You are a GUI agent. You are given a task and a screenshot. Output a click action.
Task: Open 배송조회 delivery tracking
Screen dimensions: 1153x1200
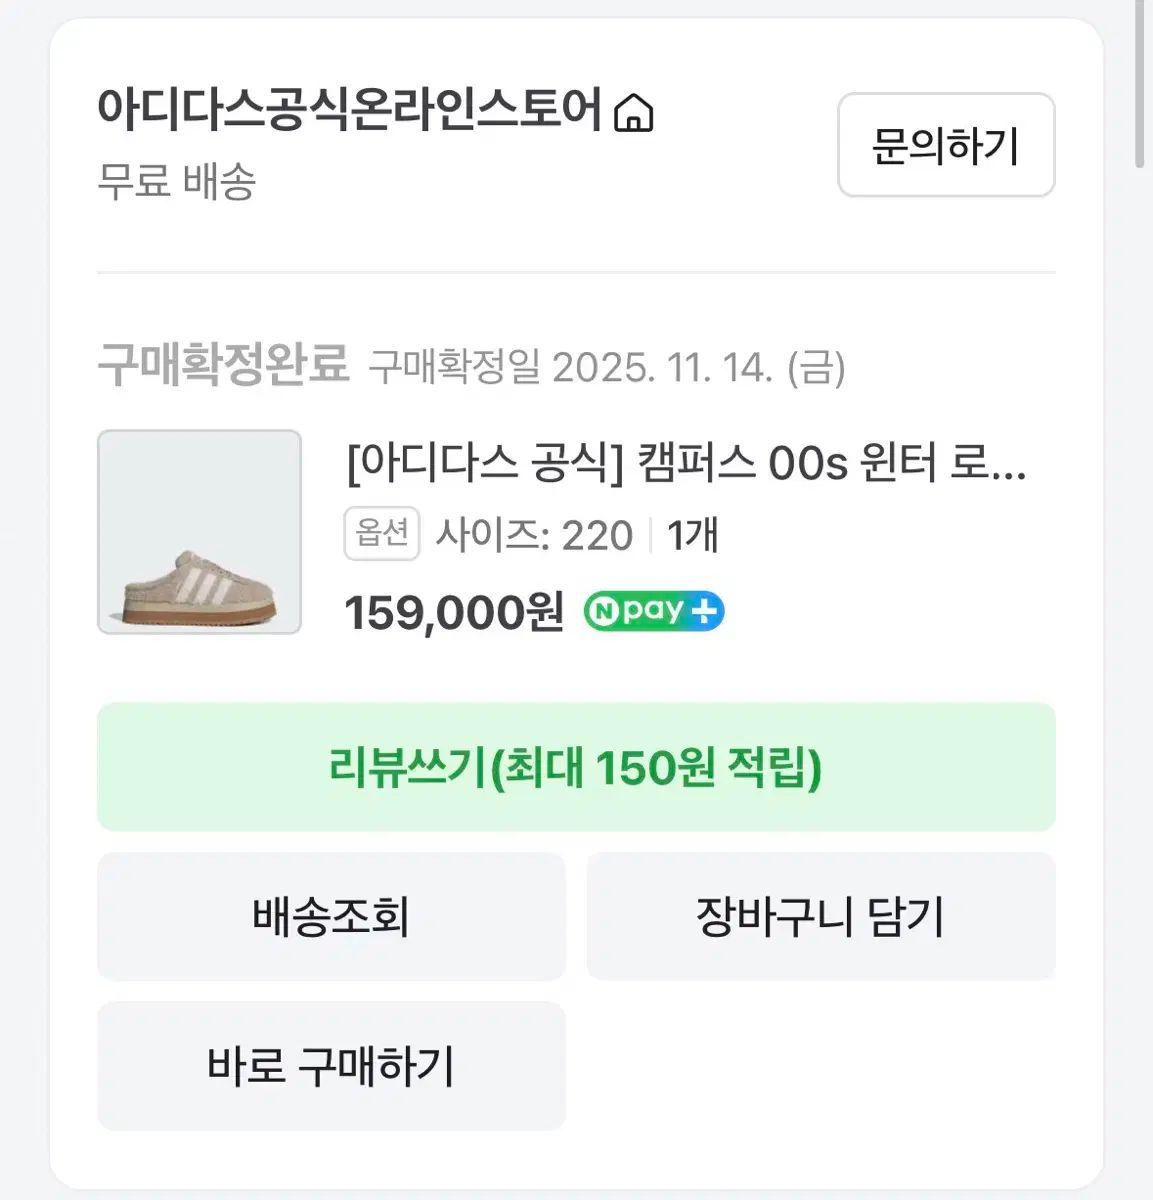coord(331,917)
